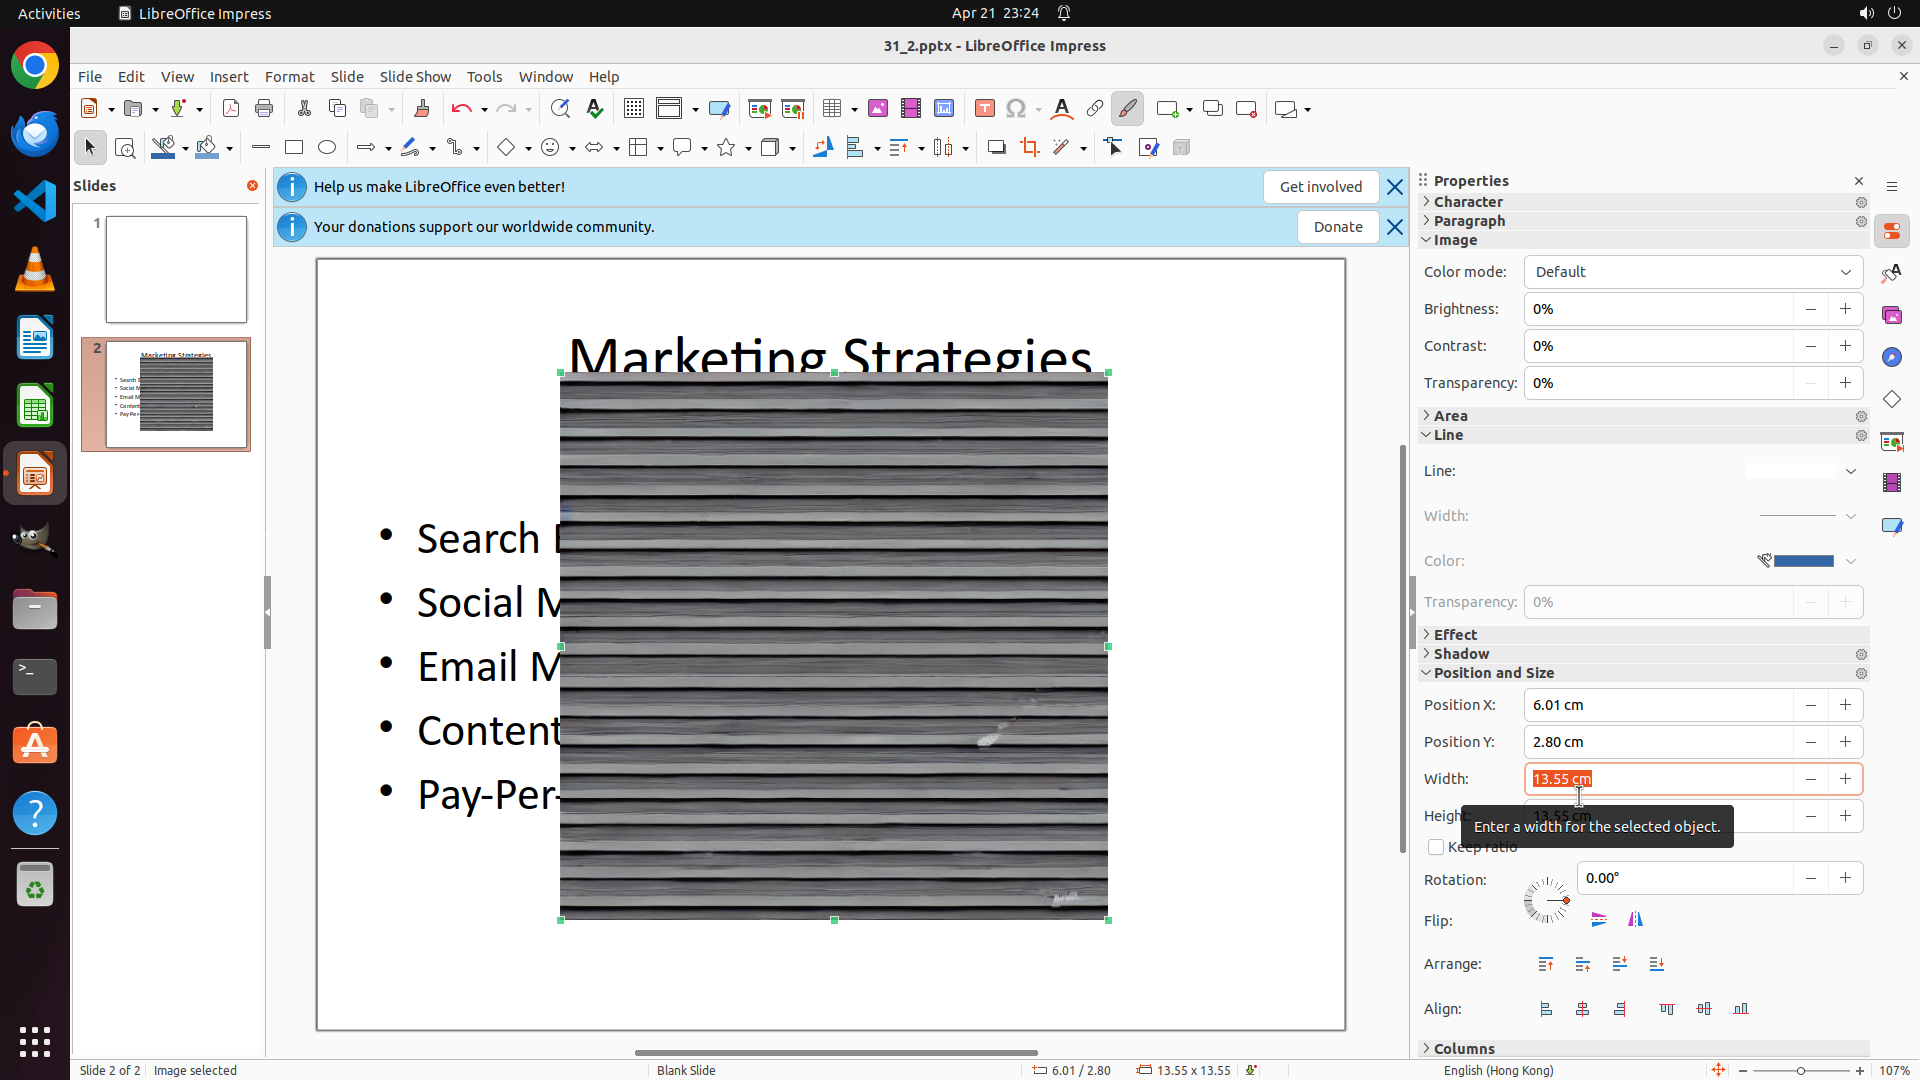1920x1080 pixels.
Task: Open the Gallery sidebar panel icon
Action: click(1892, 315)
